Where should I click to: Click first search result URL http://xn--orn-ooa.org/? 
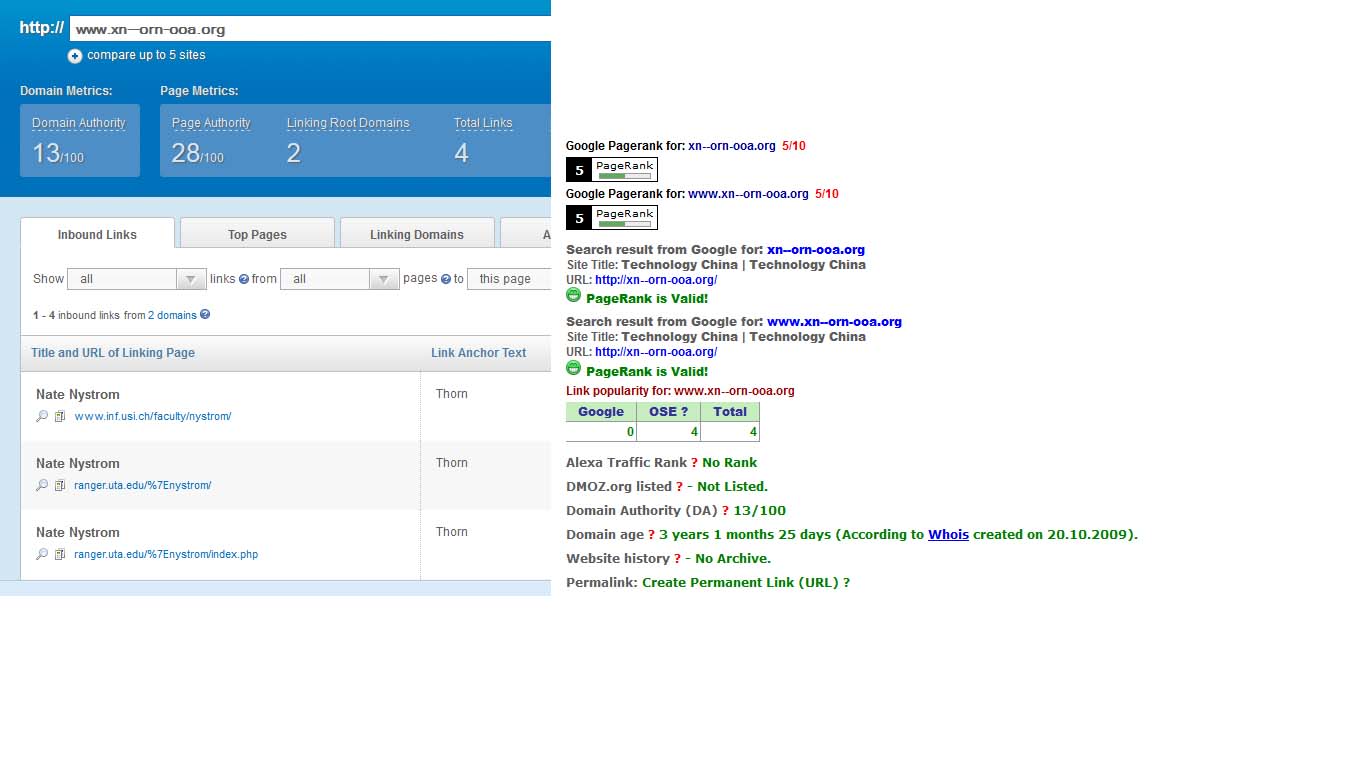coord(656,280)
